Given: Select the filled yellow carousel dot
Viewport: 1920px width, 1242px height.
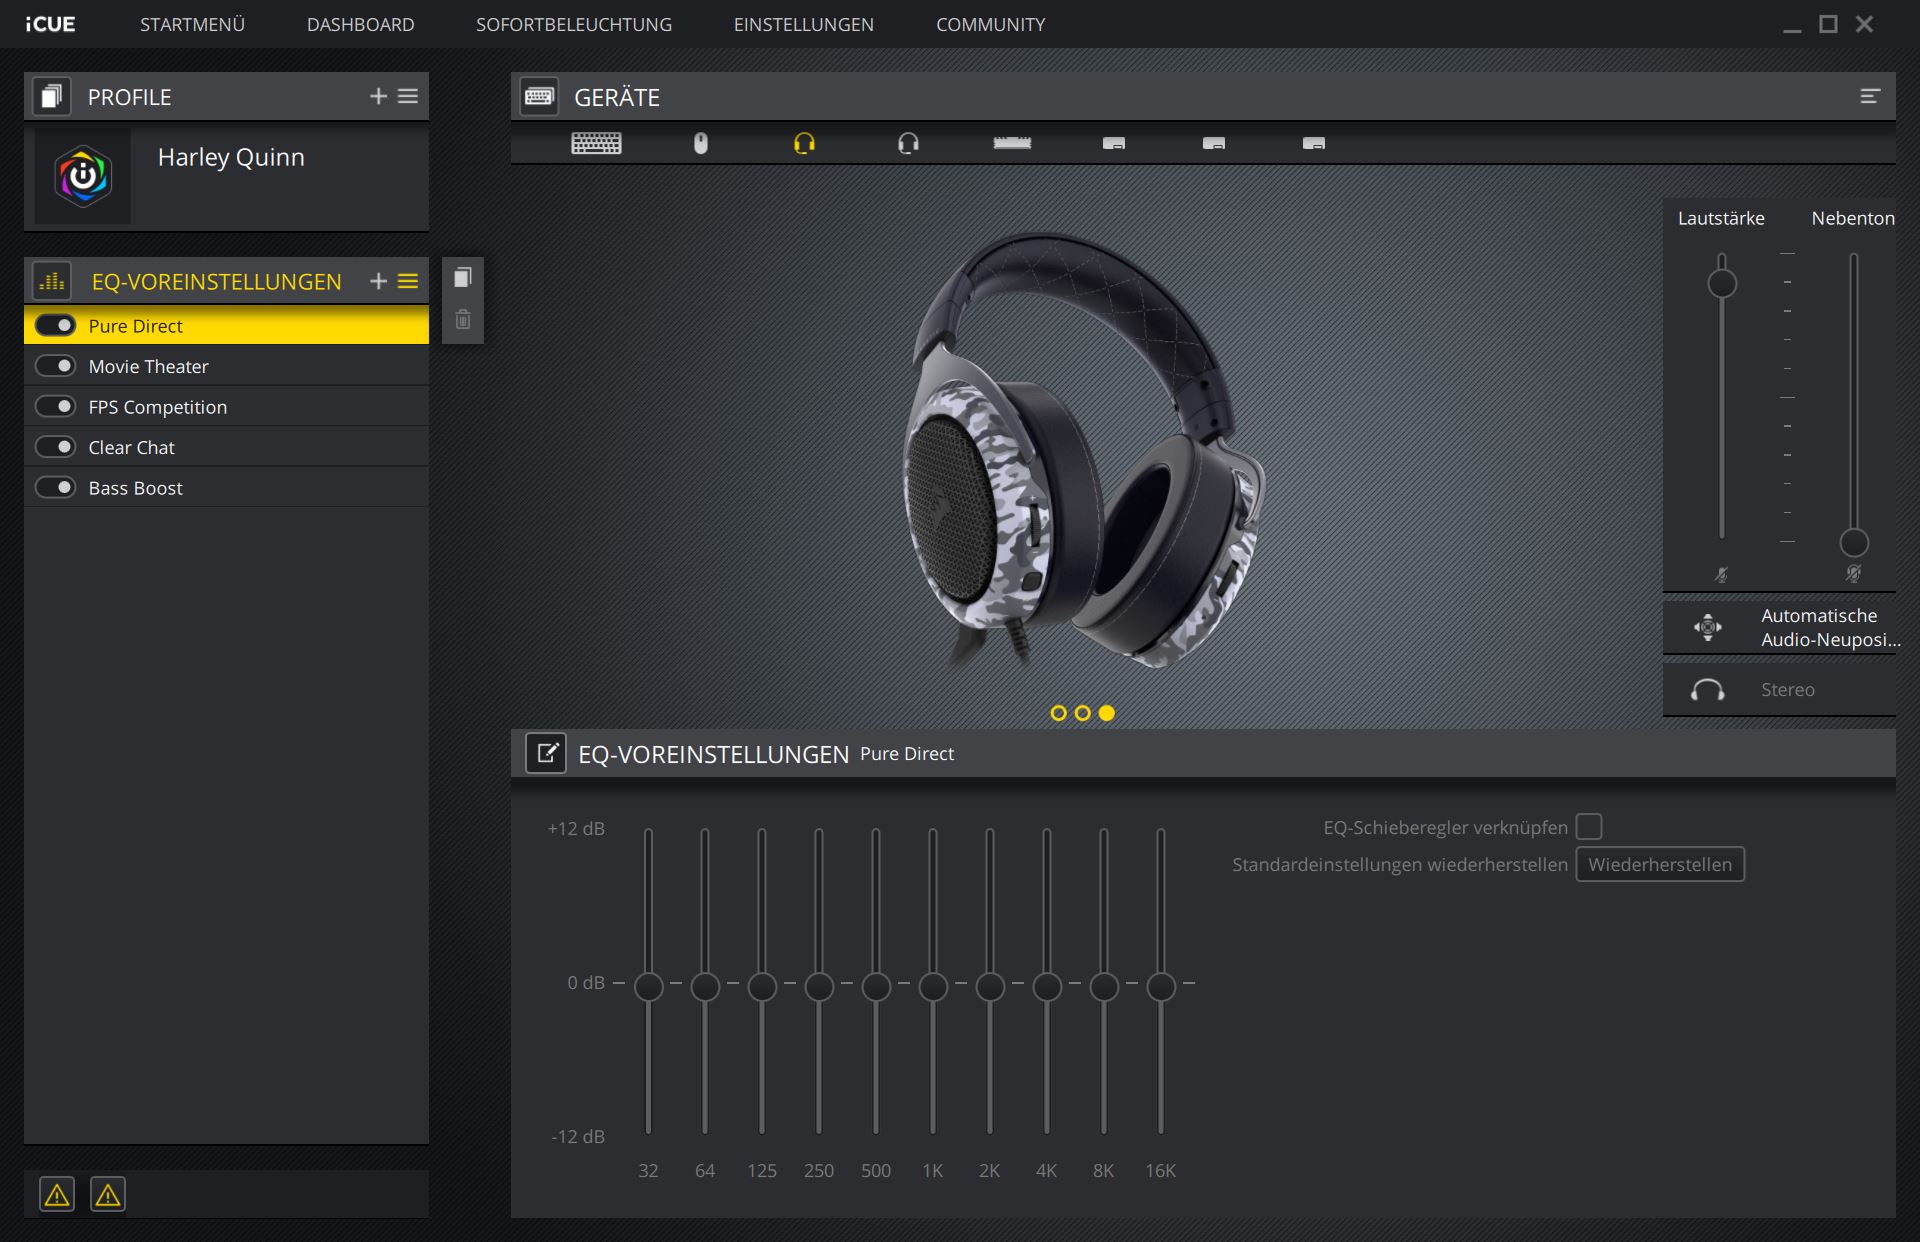Looking at the screenshot, I should [1107, 713].
